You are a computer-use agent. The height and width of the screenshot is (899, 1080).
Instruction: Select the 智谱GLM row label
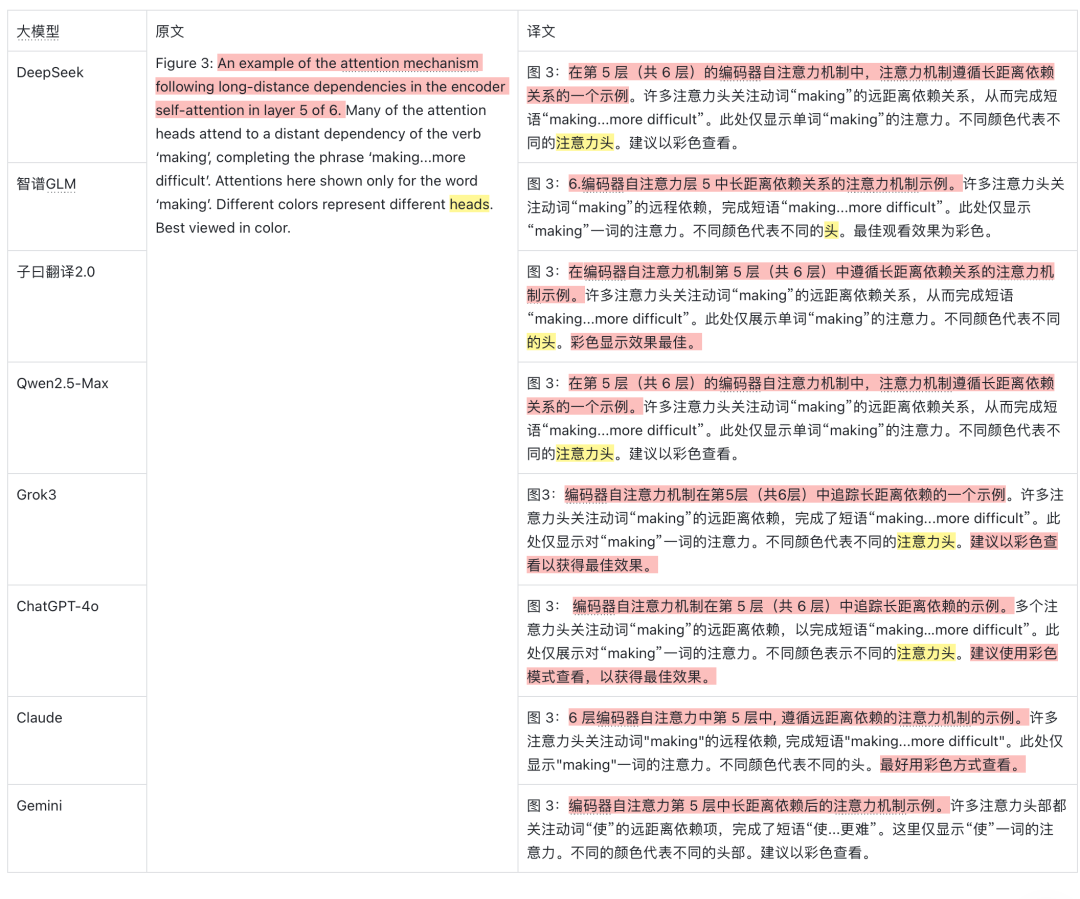pos(46,184)
